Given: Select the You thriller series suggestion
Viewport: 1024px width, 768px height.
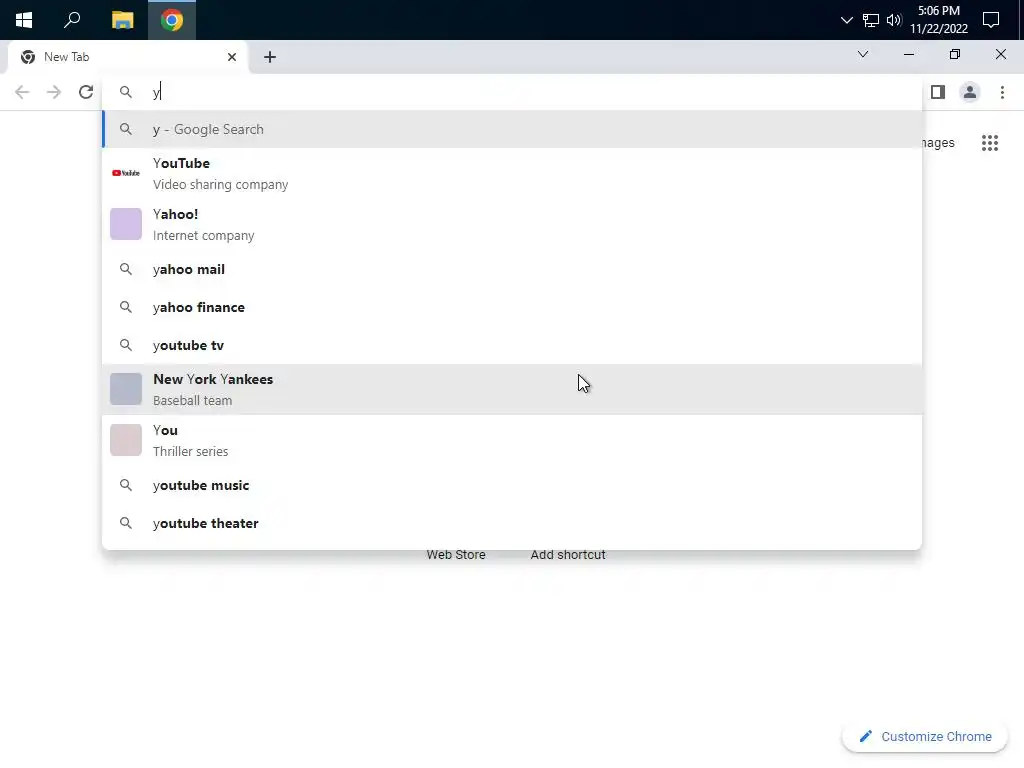Looking at the screenshot, I should (512, 440).
